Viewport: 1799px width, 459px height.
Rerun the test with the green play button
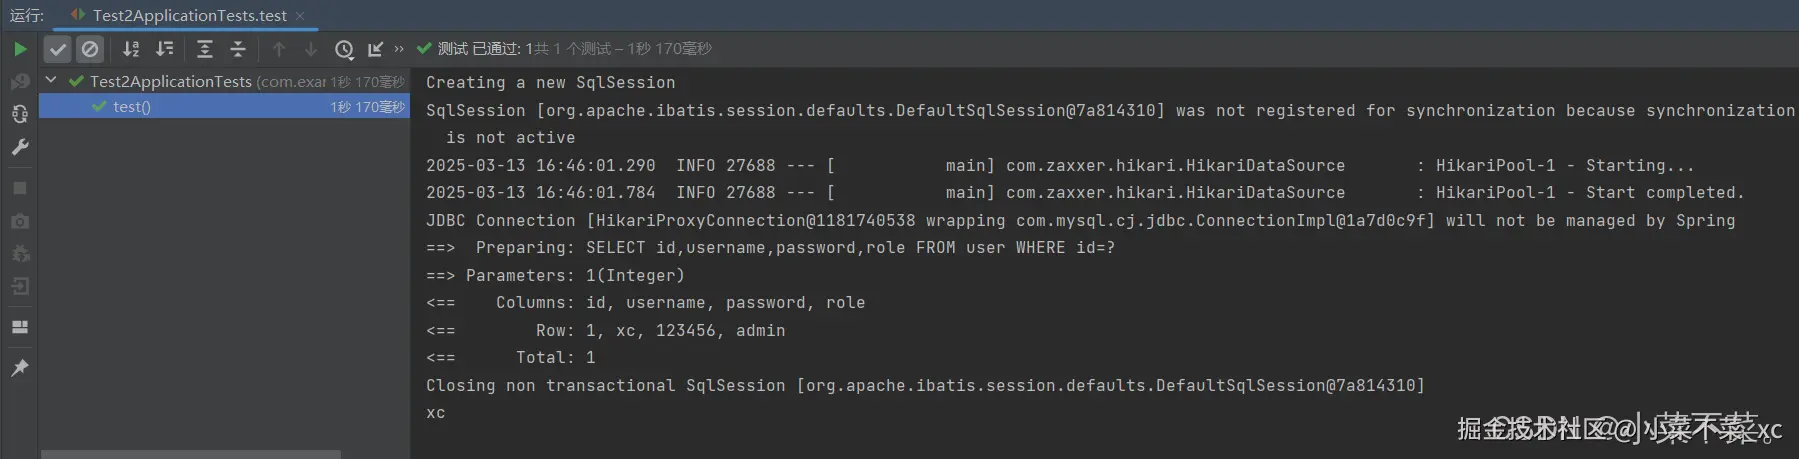tap(20, 49)
